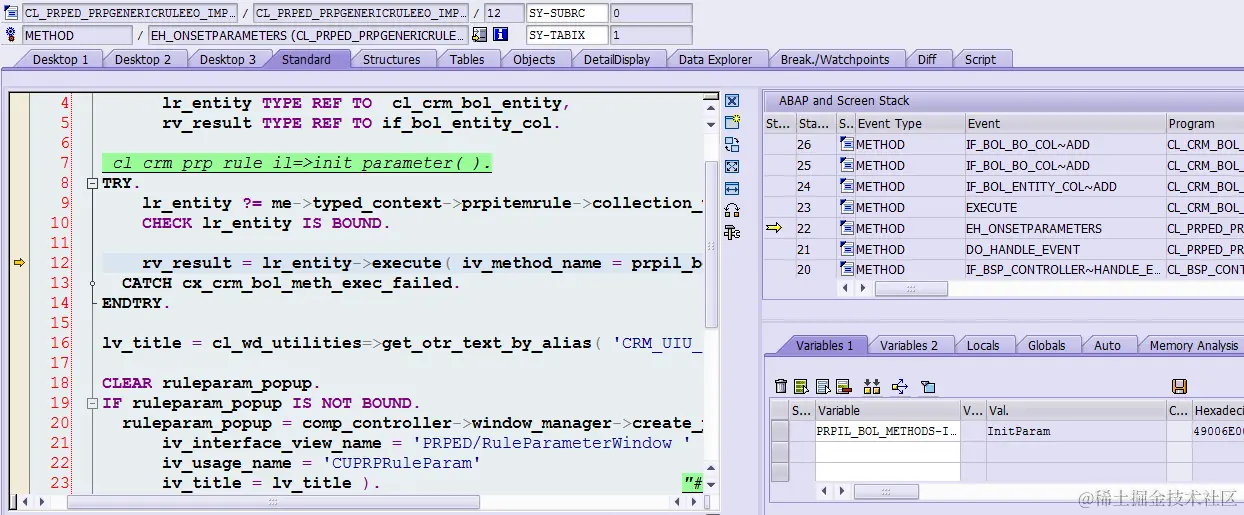Click the full-screen tool icon with the four arrows
Viewport: 1244px width, 515px height.
click(732, 166)
